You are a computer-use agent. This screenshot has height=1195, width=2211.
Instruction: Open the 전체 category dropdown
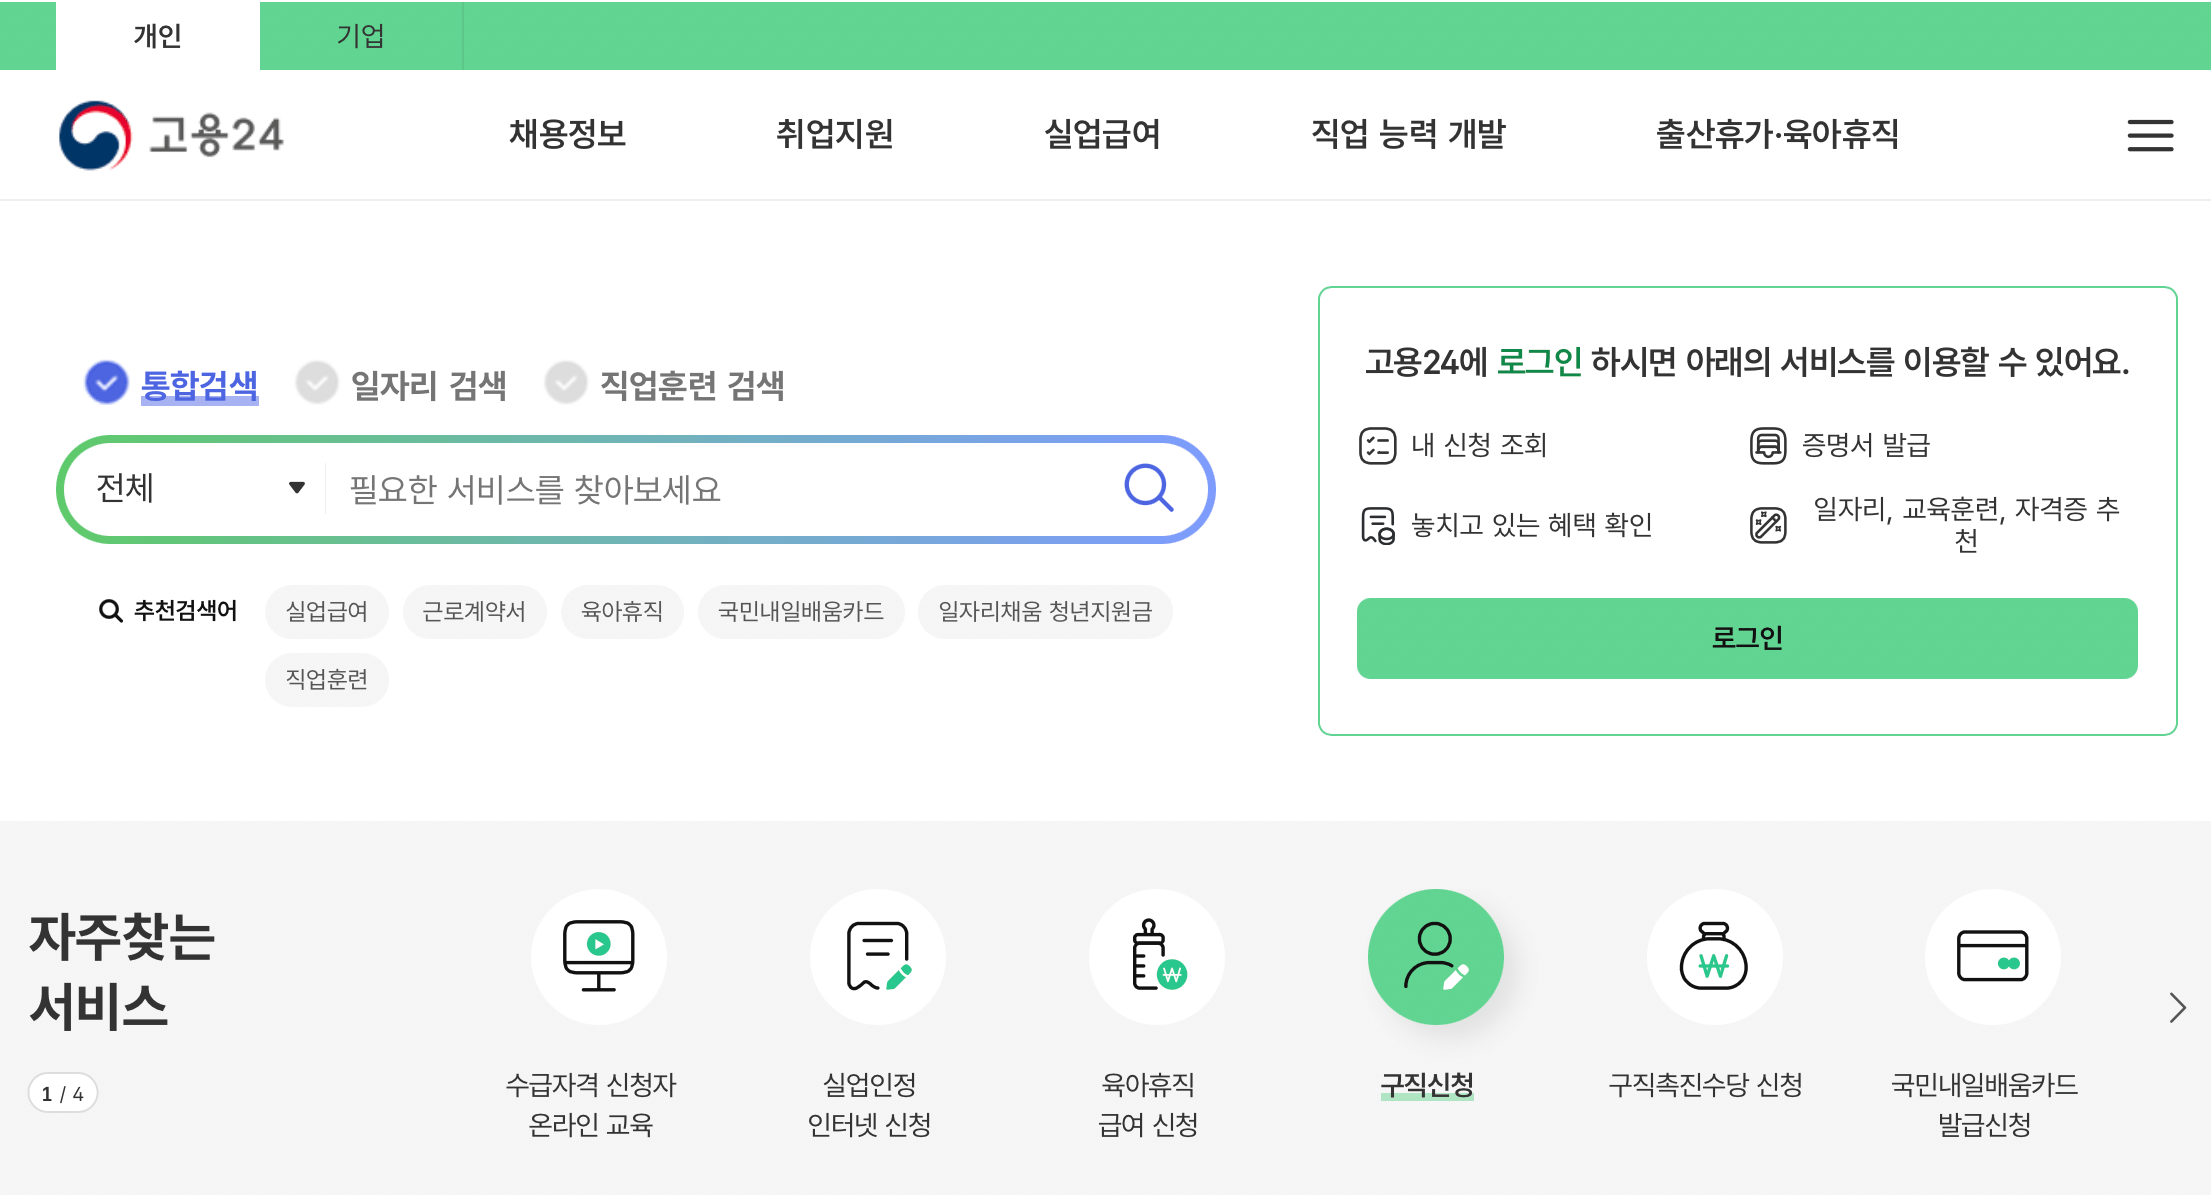coord(197,489)
